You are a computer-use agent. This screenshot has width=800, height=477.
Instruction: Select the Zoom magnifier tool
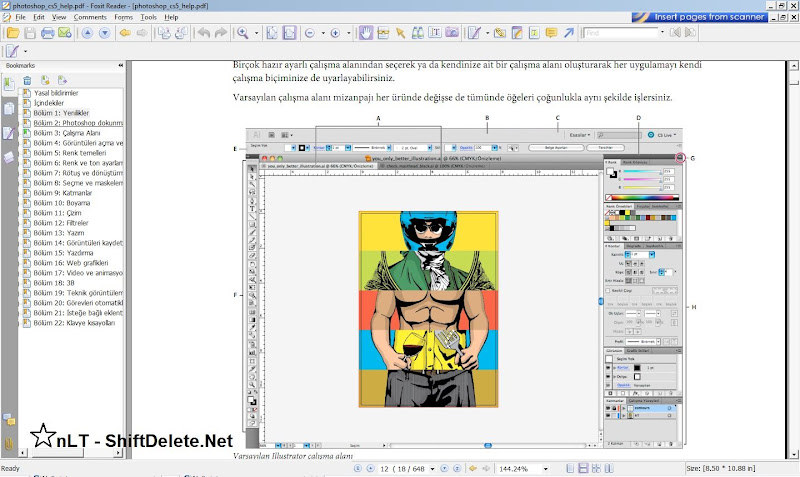pyautogui.click(x=243, y=33)
